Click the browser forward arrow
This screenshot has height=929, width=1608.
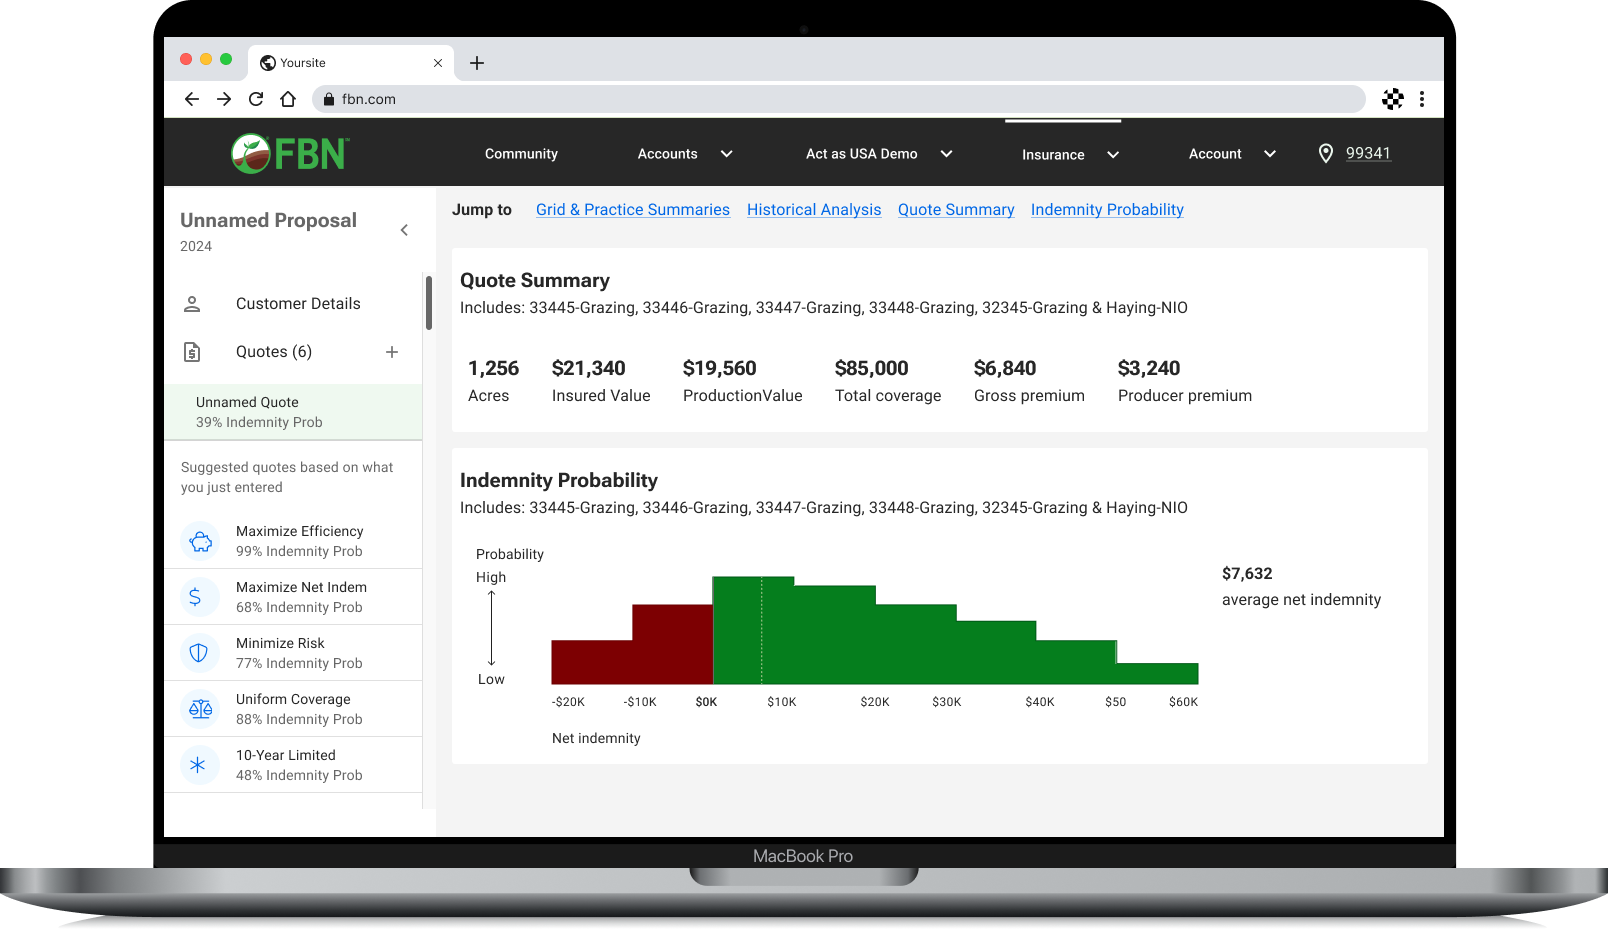click(x=224, y=99)
